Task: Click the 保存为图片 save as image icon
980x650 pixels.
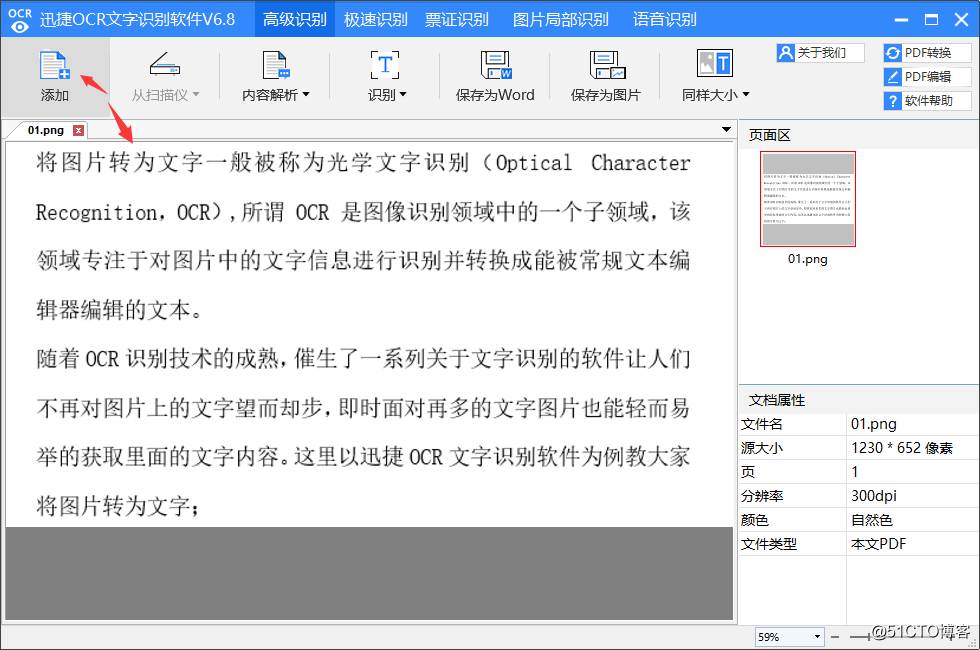Action: click(607, 65)
